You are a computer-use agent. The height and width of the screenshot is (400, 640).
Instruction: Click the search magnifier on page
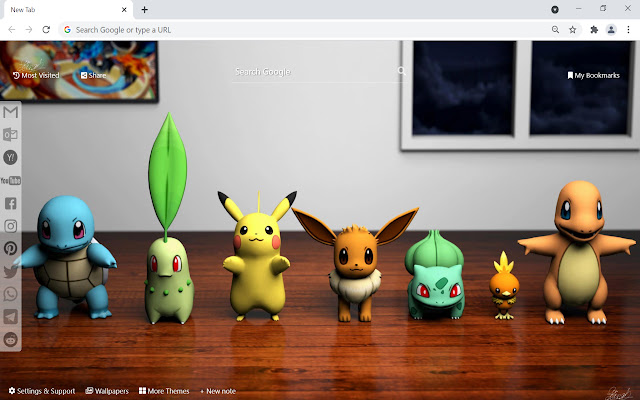tap(402, 71)
